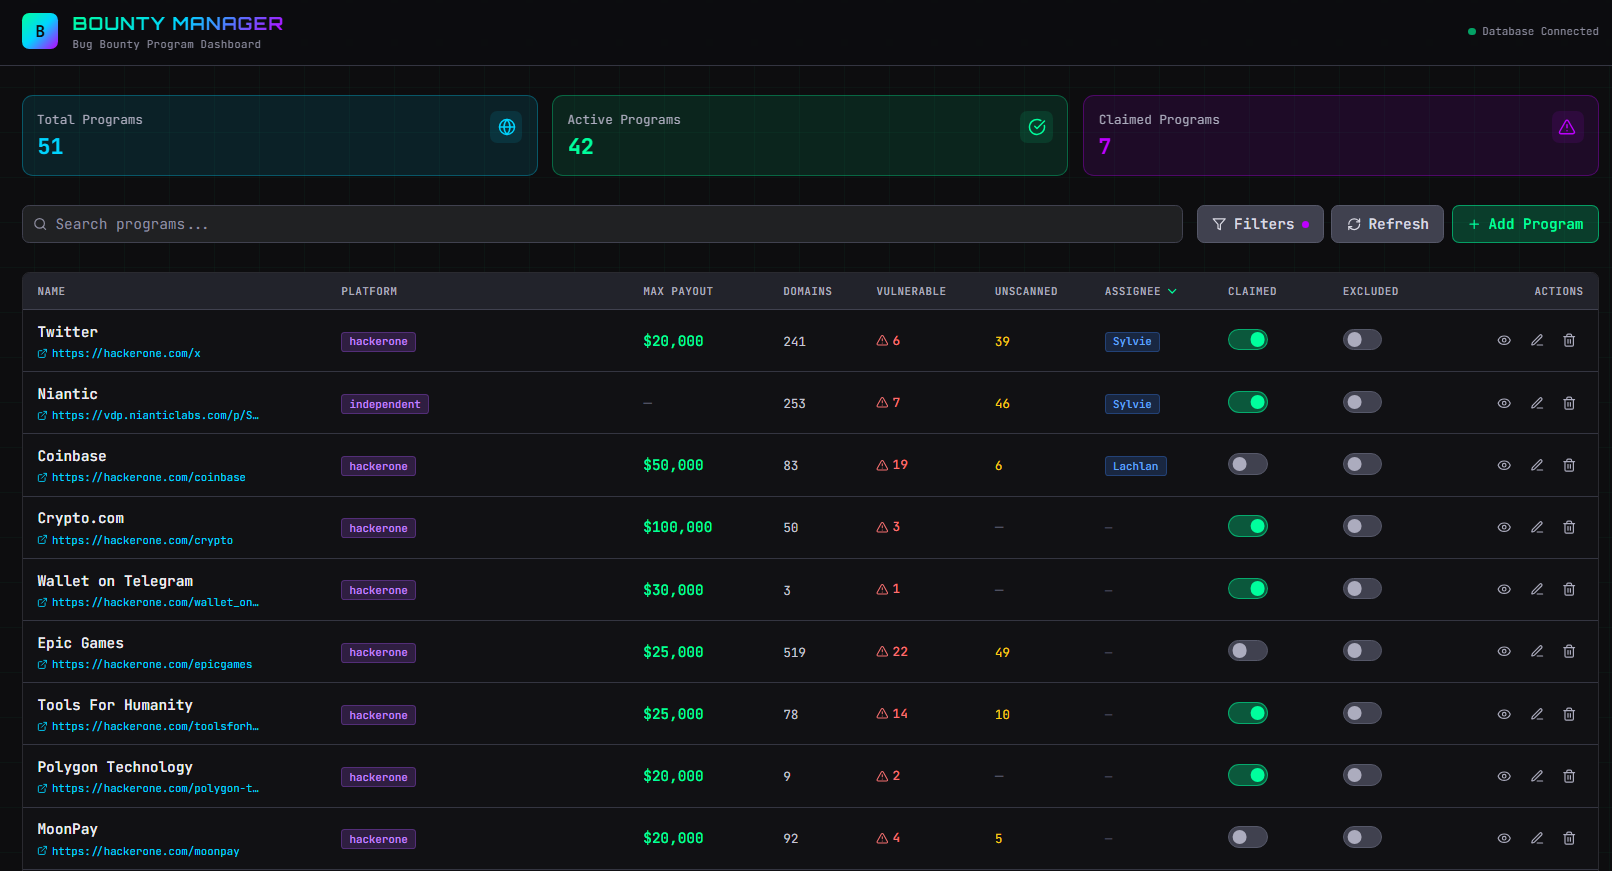The width and height of the screenshot is (1612, 871).
Task: Open the eye view icon for Niantic
Action: click(x=1504, y=403)
